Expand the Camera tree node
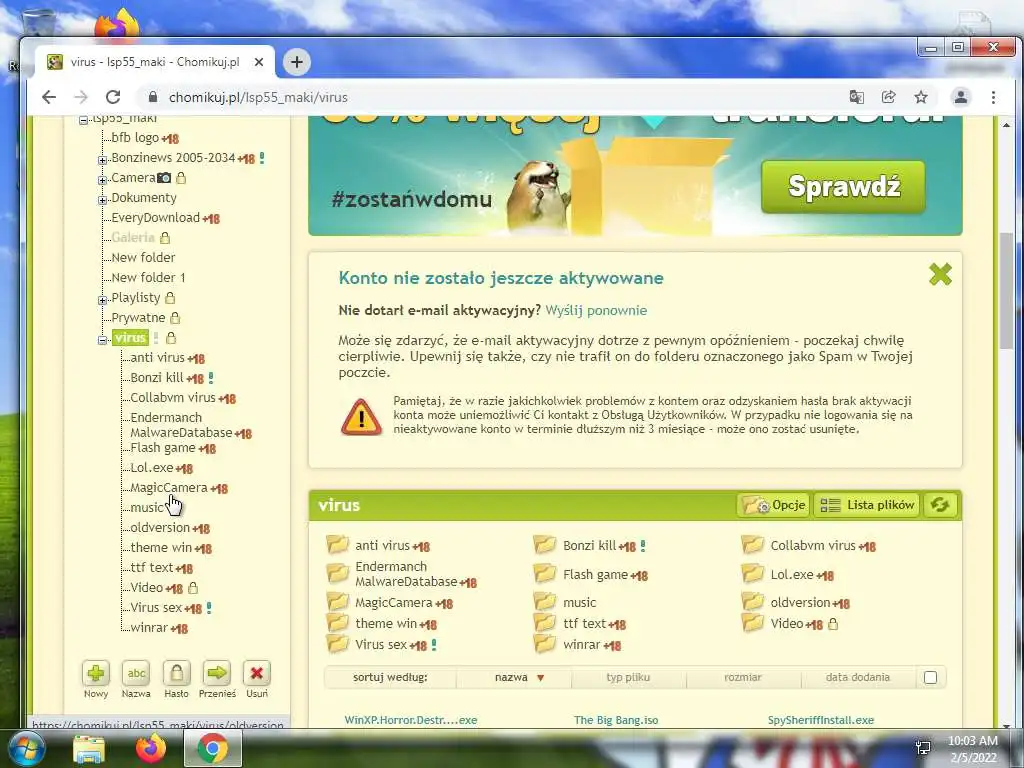The image size is (1024, 768). pos(103,180)
